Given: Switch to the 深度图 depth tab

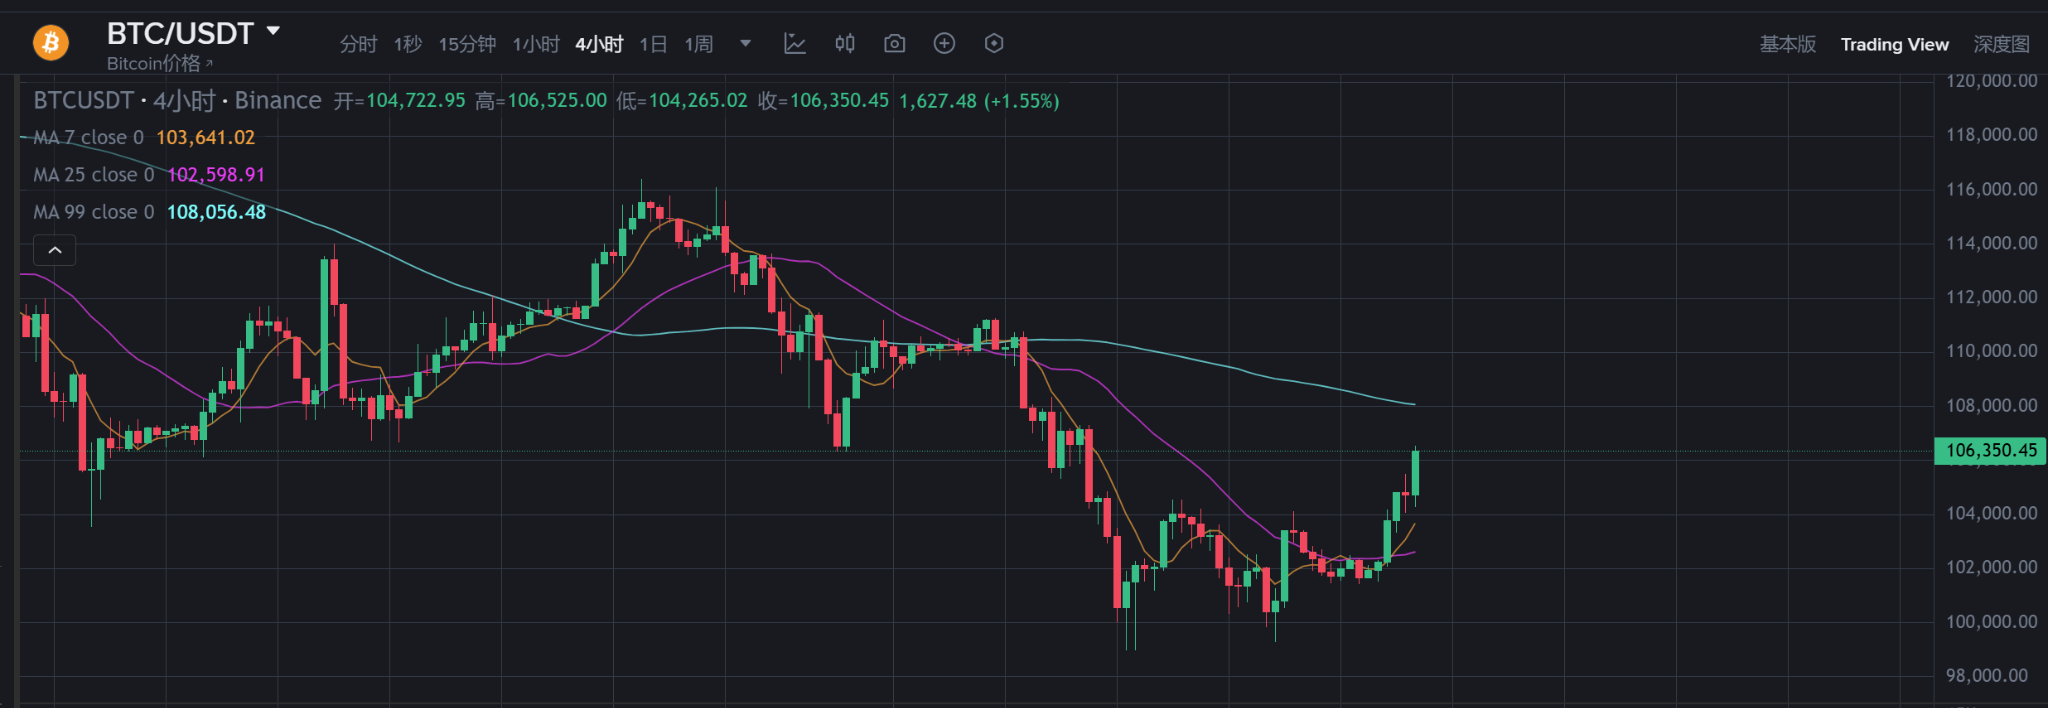Looking at the screenshot, I should [x=2001, y=44].
